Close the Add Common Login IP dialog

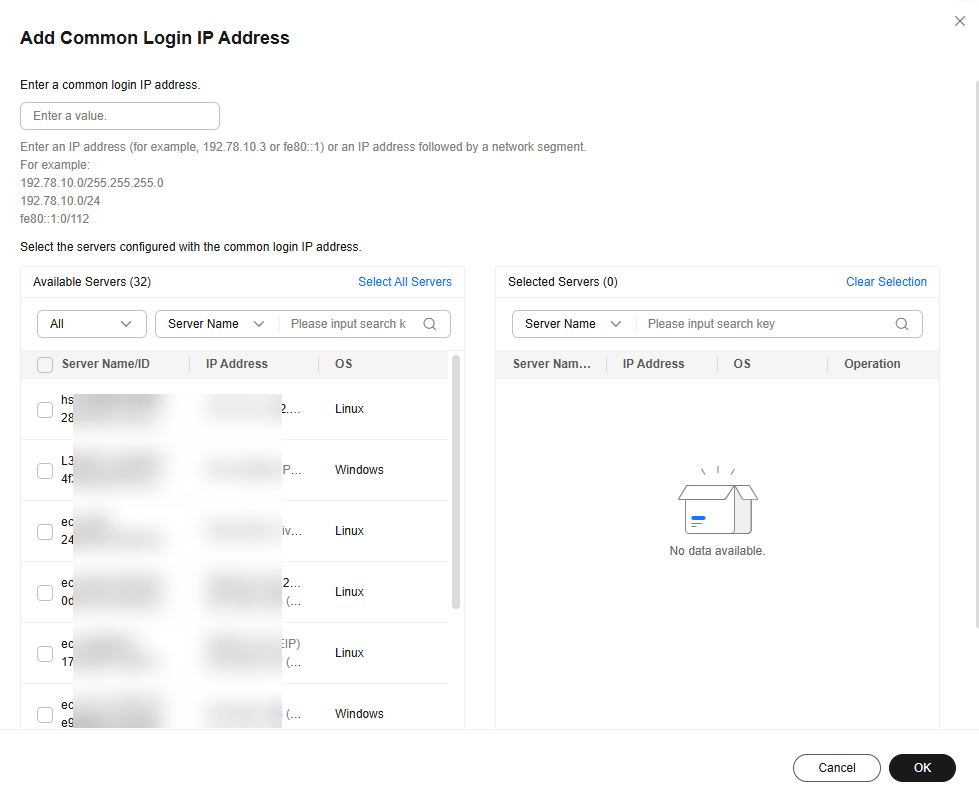(960, 21)
